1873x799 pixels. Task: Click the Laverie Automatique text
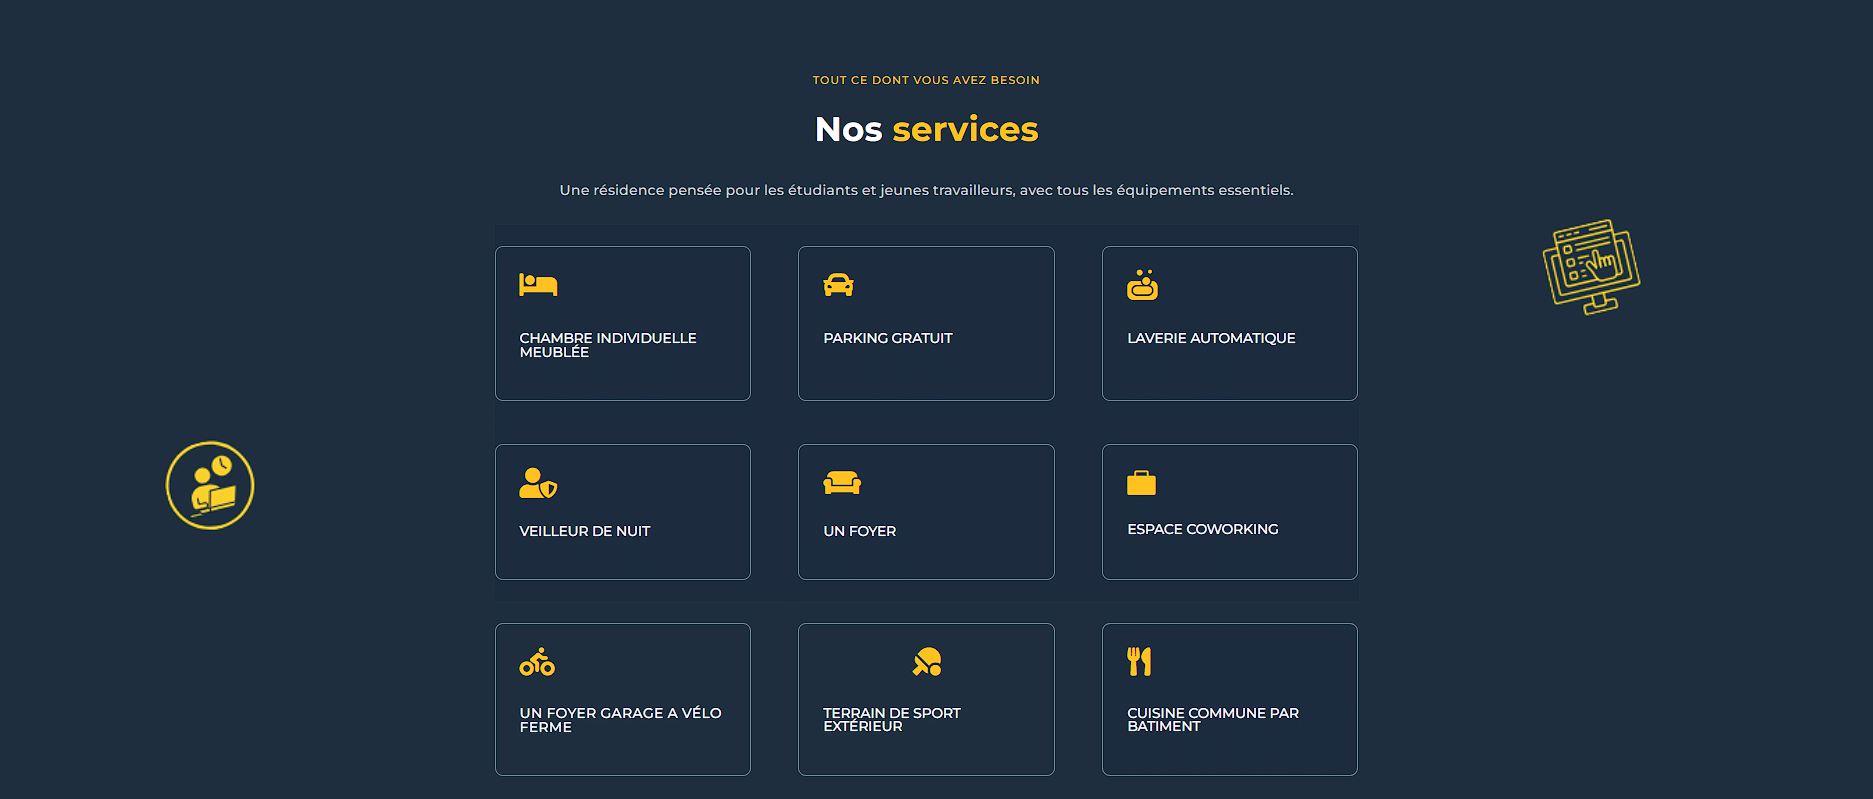point(1211,338)
